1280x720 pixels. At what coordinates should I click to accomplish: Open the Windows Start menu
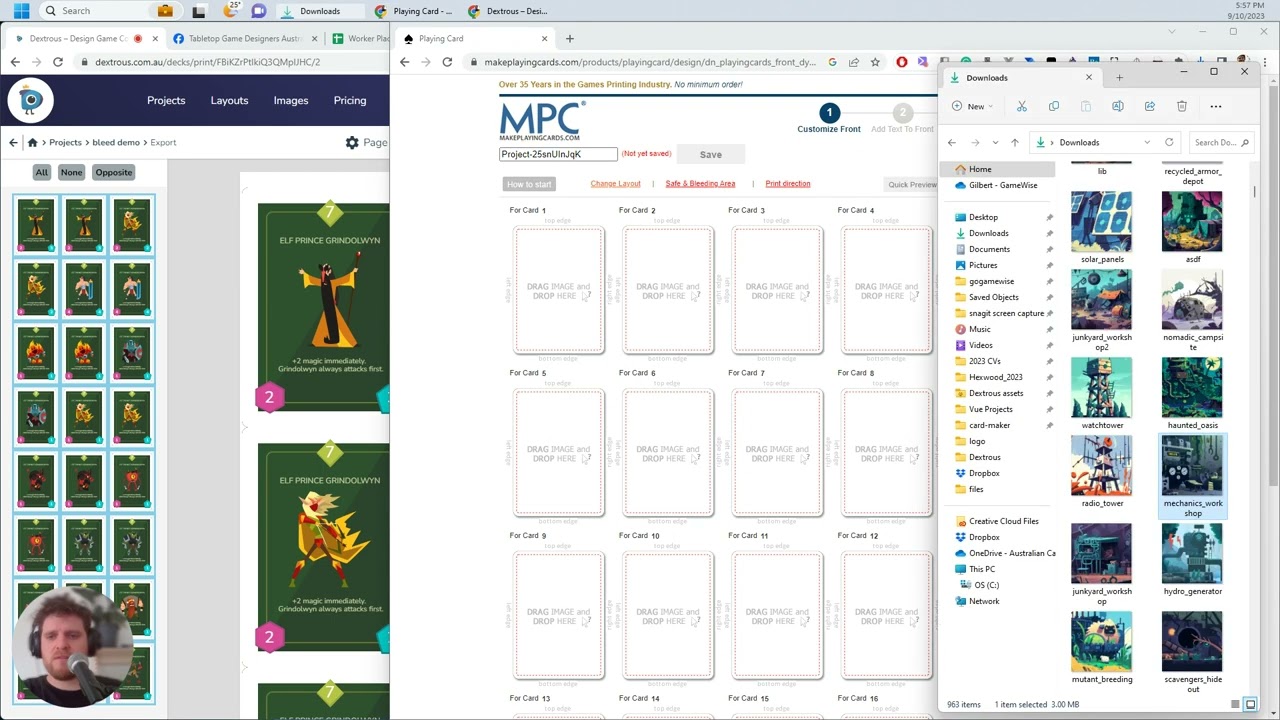[x=21, y=11]
